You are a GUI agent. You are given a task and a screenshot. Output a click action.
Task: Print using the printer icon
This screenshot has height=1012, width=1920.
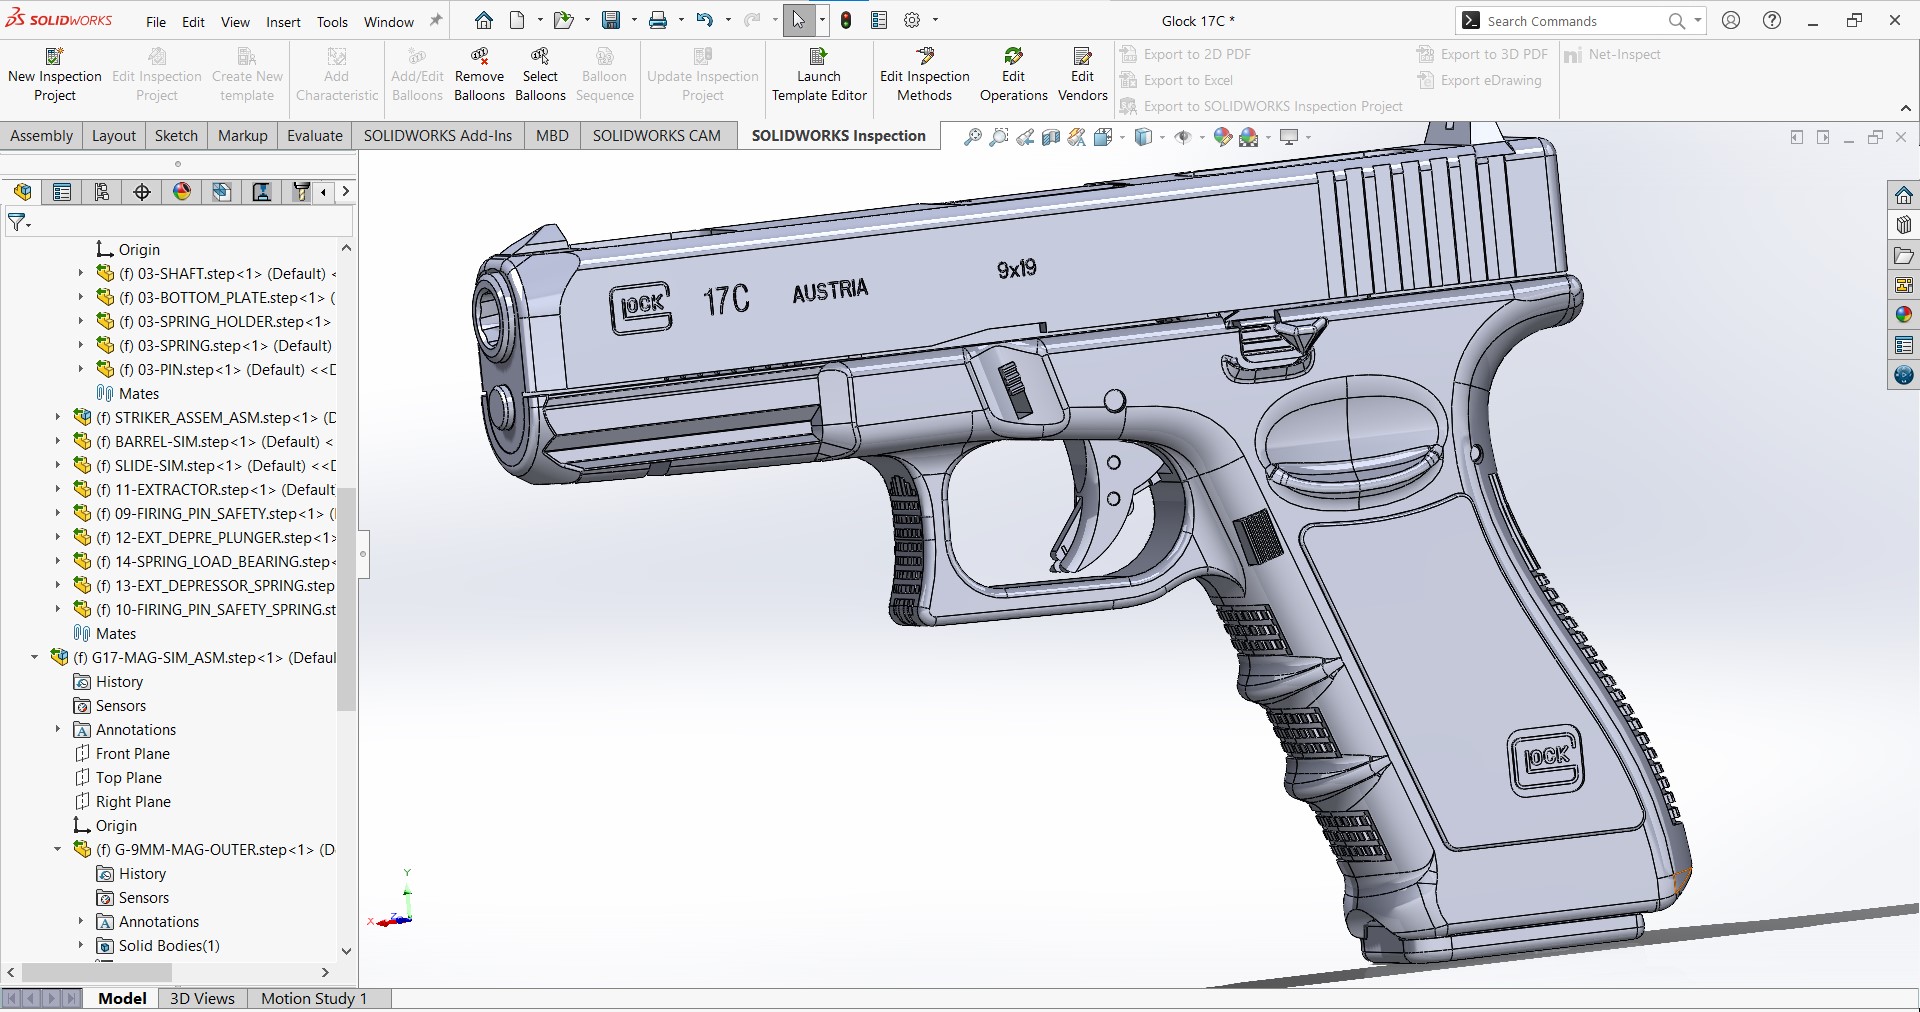658,20
